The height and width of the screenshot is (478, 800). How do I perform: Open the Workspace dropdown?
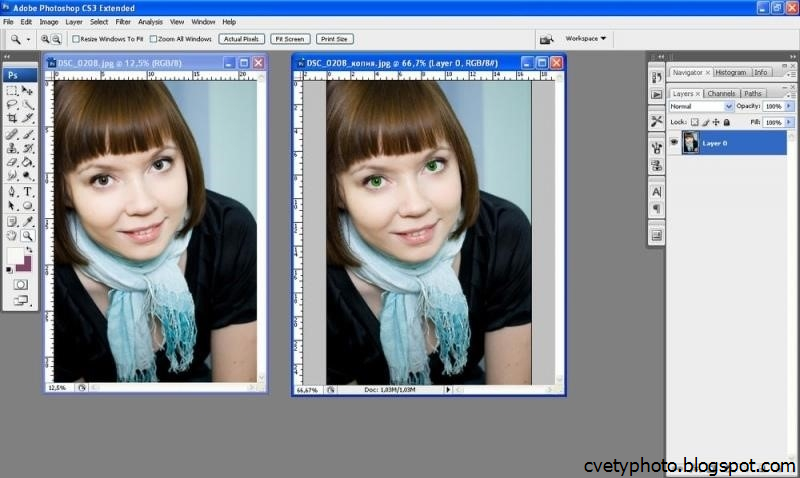coord(586,39)
